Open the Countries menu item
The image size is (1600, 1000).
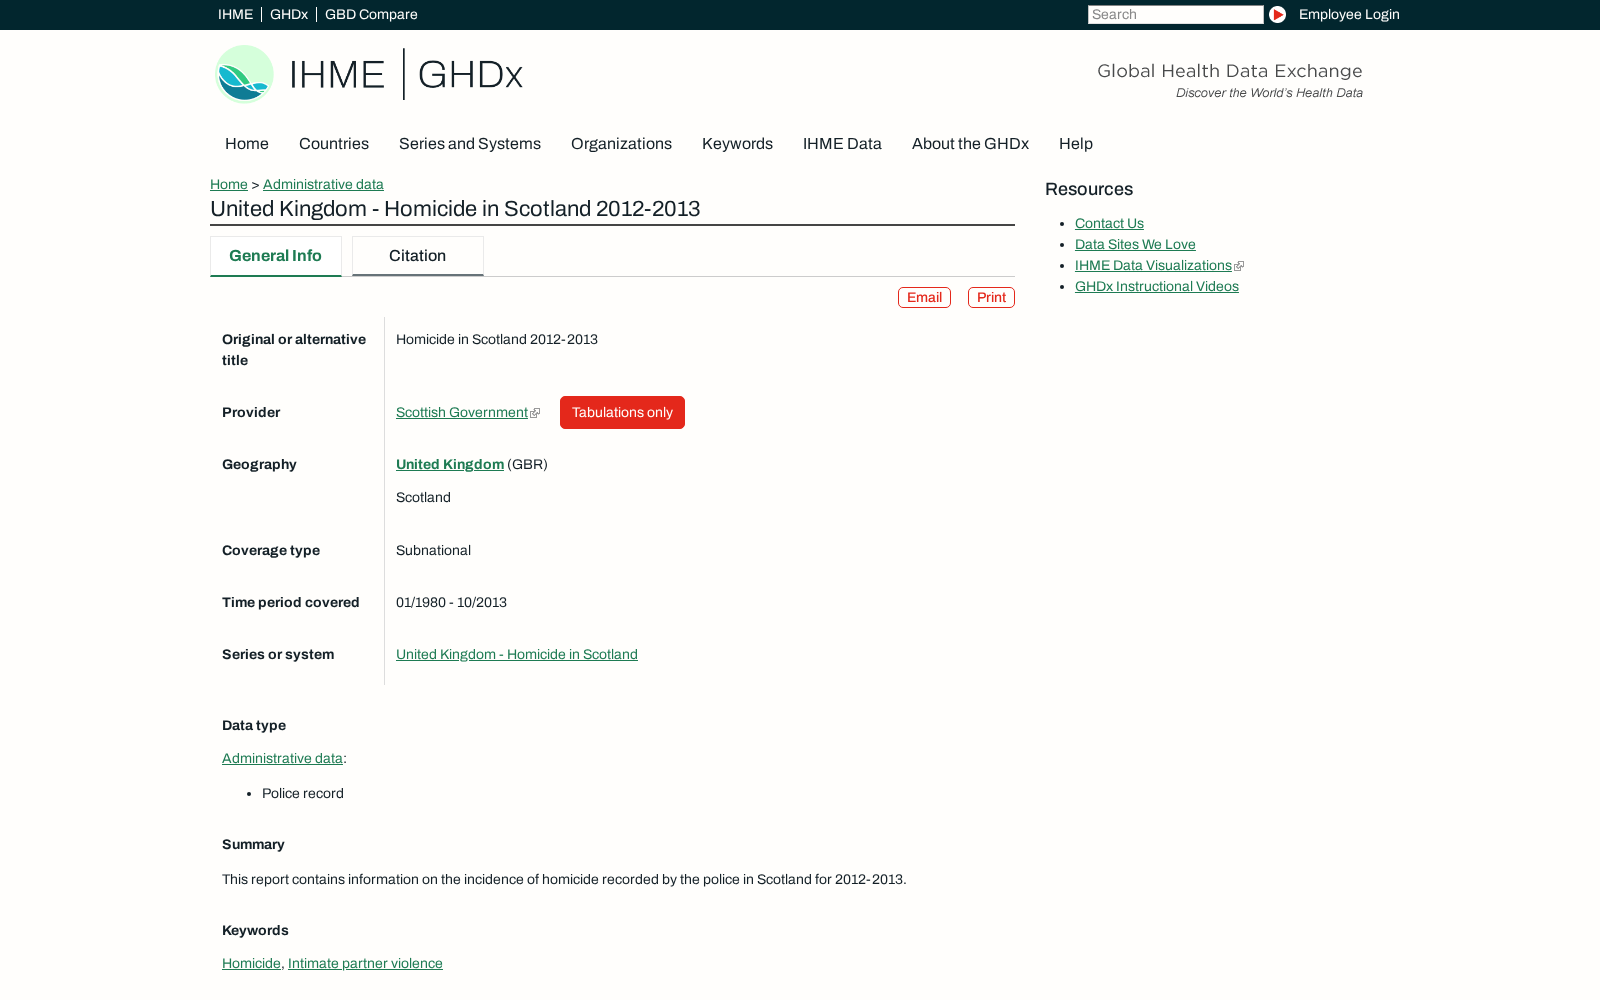334,144
